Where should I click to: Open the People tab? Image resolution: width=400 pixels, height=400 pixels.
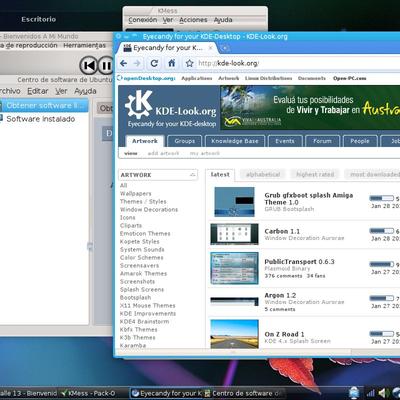point(360,141)
